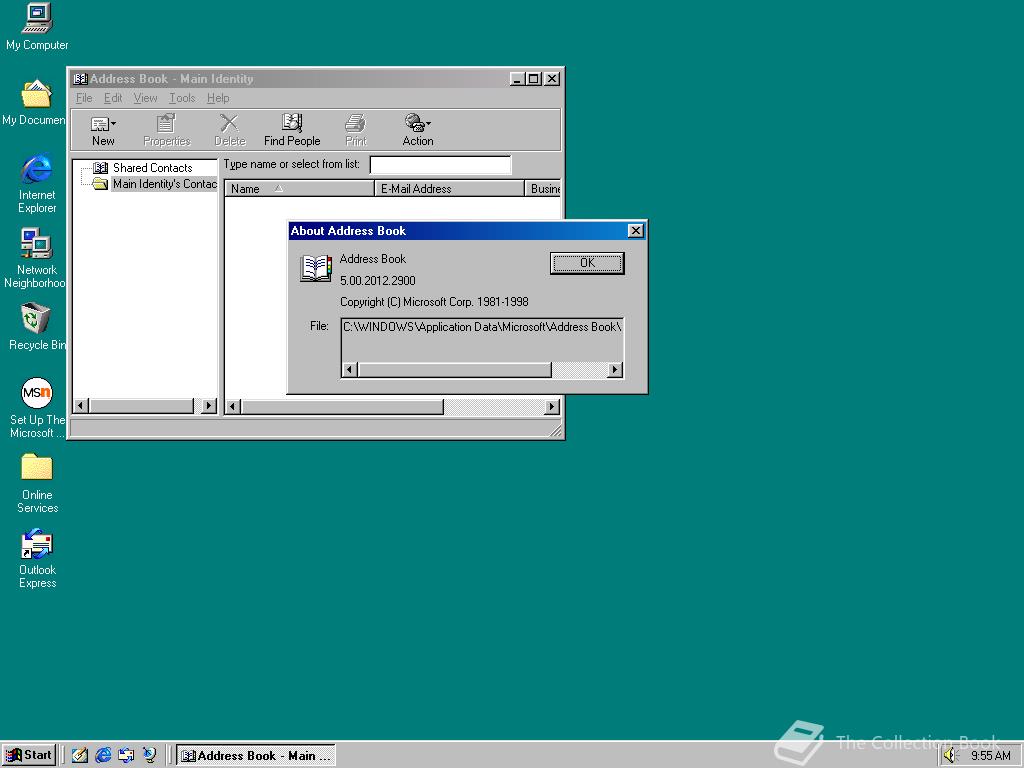Close the About Address Book dialog

(x=635, y=231)
